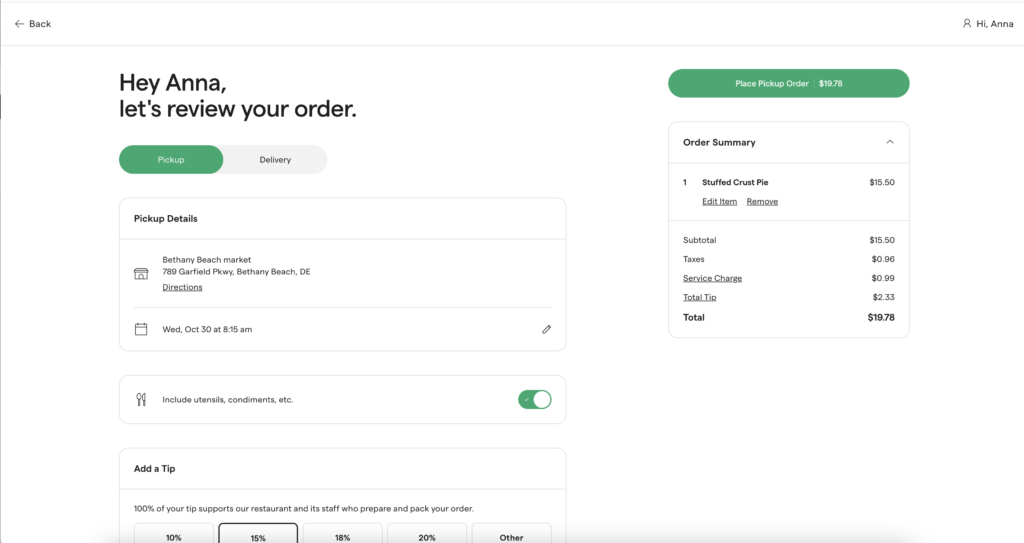Open the Service Charge details link

(x=712, y=278)
